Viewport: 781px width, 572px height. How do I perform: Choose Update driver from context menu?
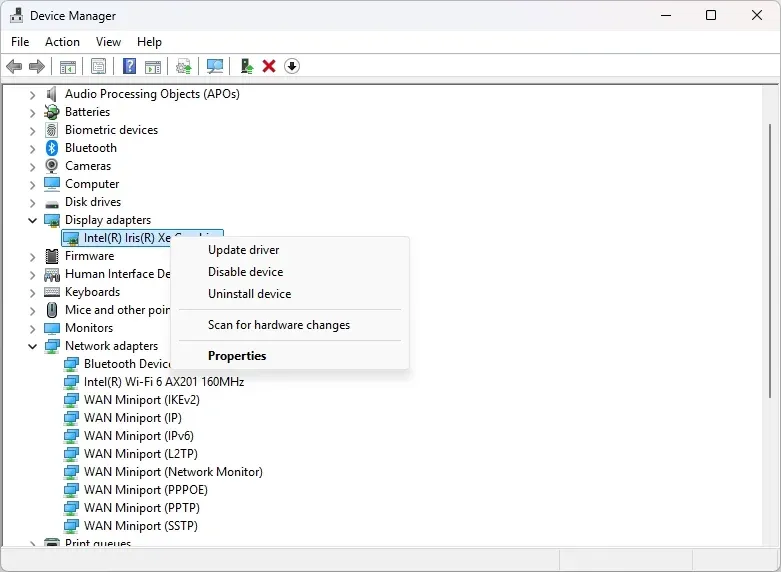[x=289, y=250]
